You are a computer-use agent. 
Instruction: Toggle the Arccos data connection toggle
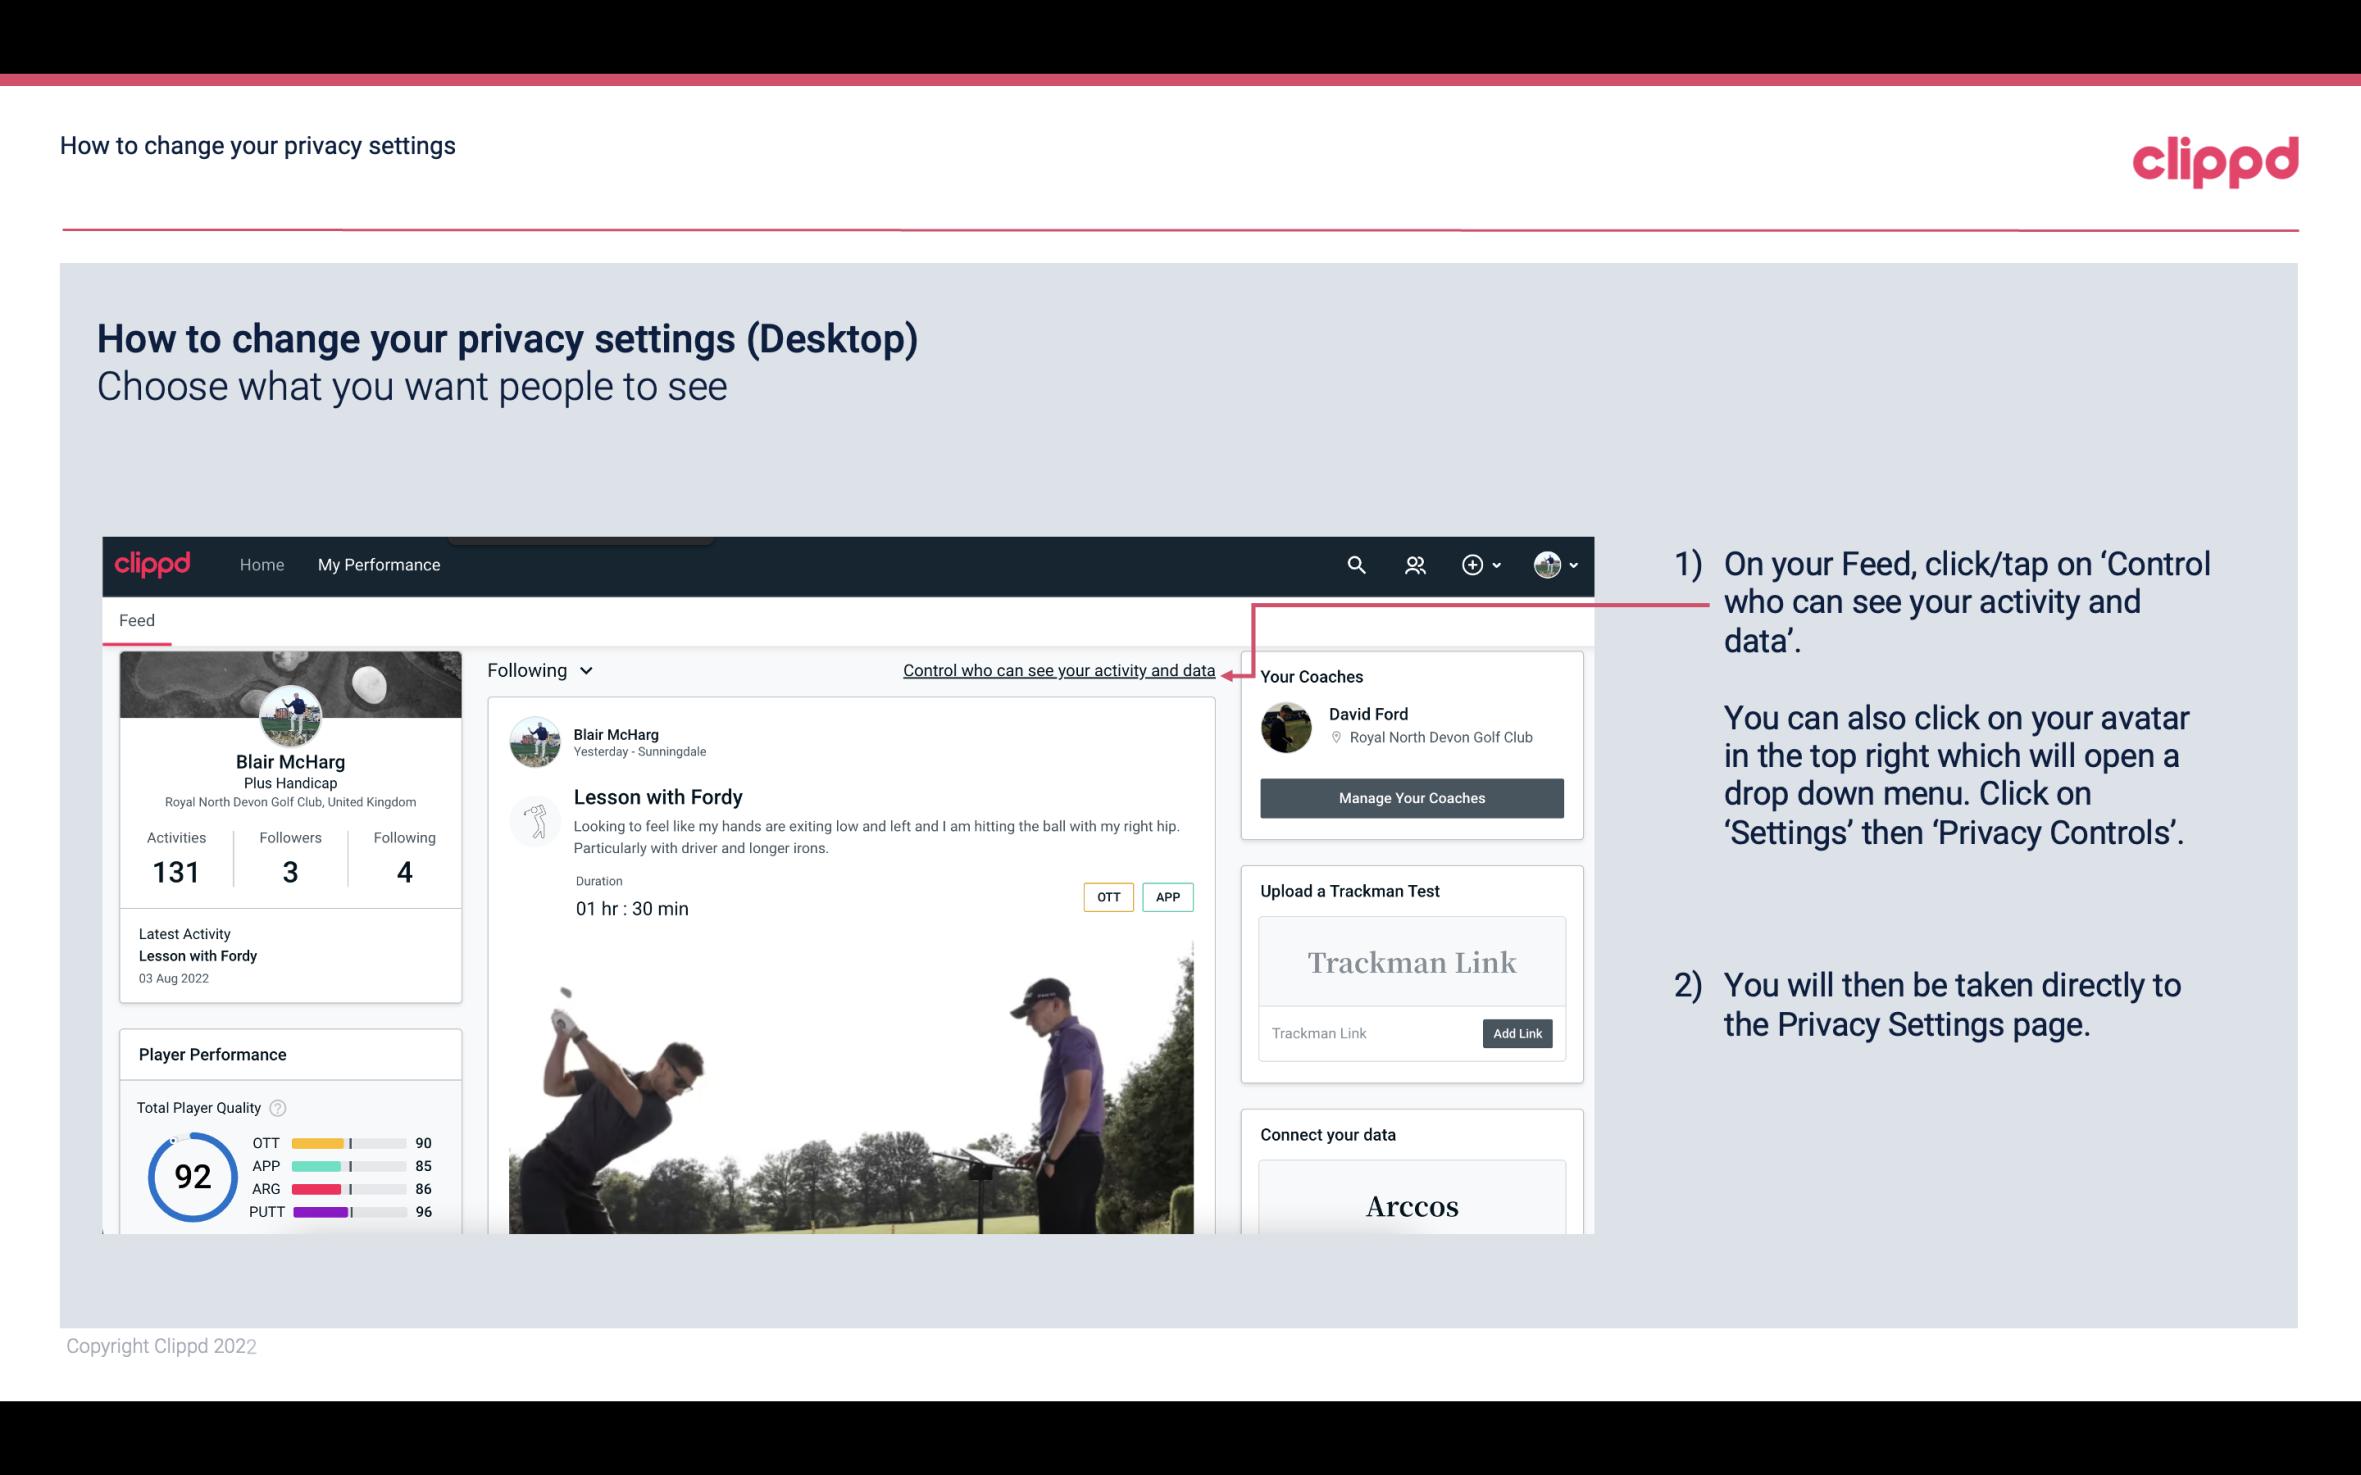pos(1410,1207)
